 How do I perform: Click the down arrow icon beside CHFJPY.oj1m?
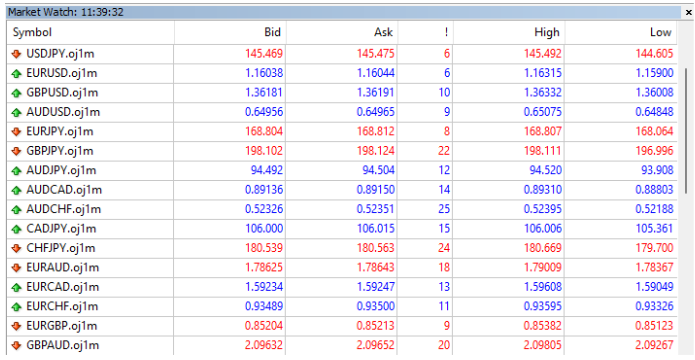[x=16, y=248]
